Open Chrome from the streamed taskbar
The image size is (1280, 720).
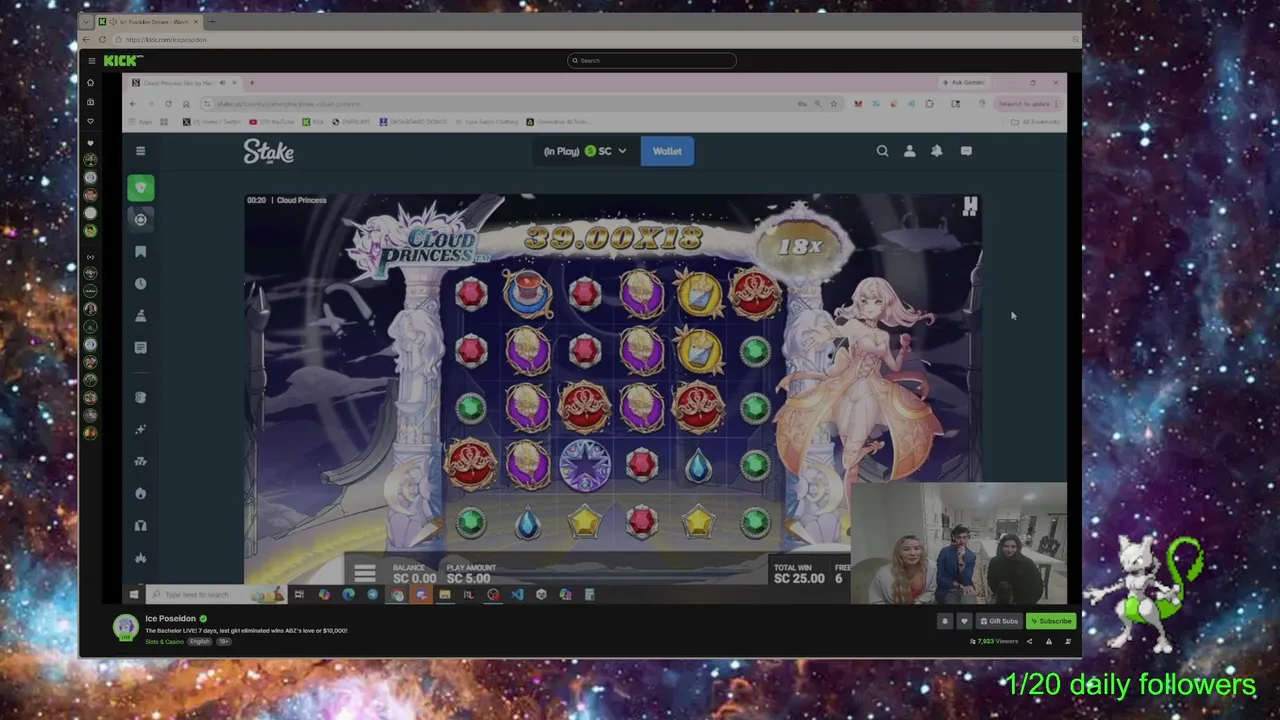(x=397, y=595)
